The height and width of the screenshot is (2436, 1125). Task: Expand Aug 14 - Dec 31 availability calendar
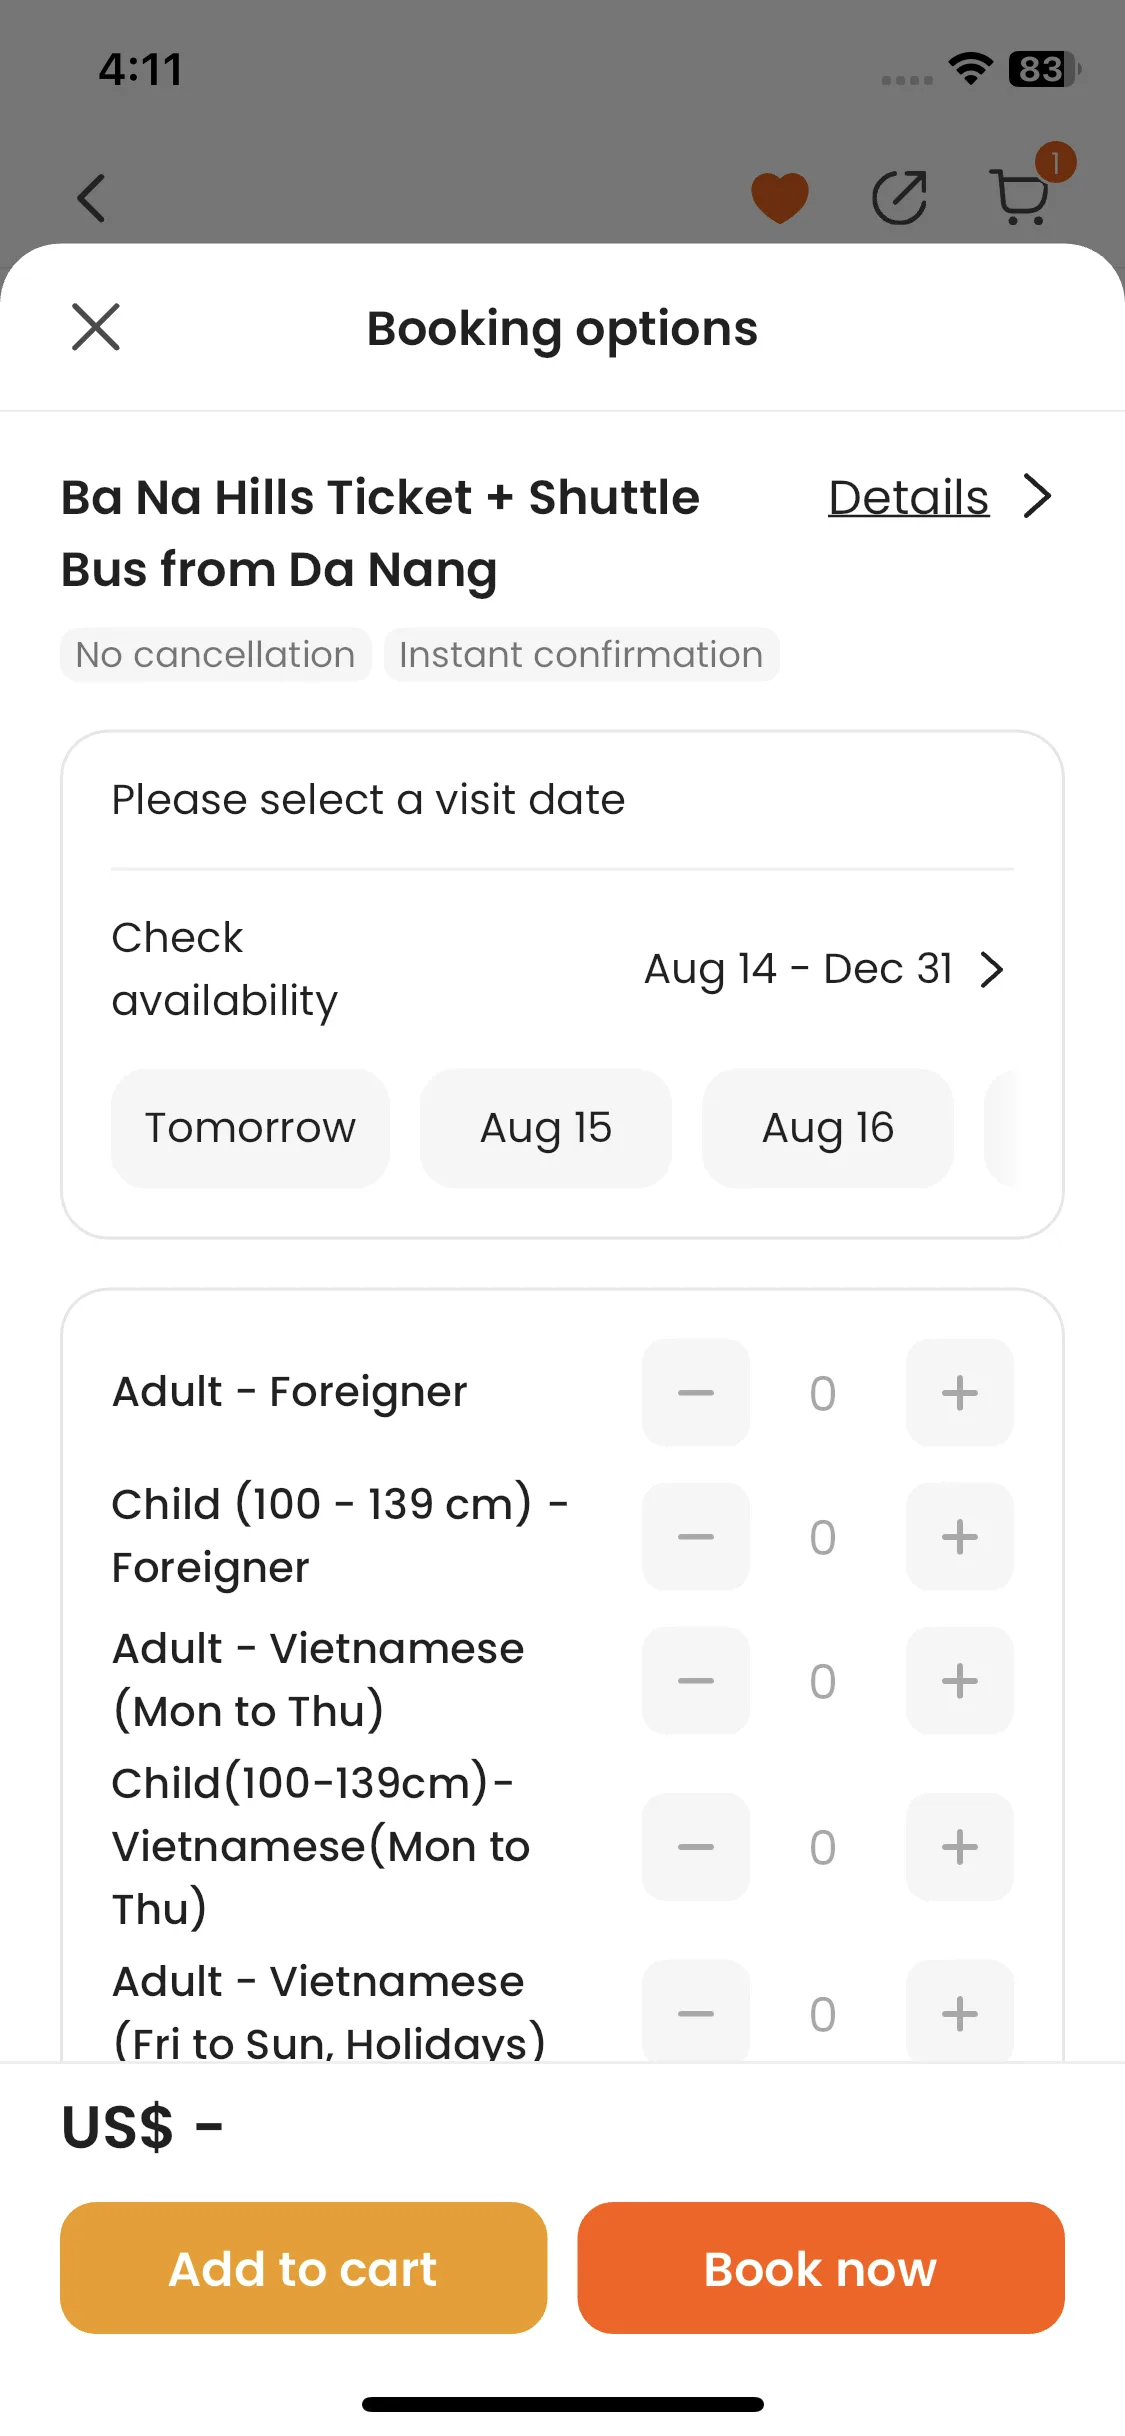[x=824, y=969]
